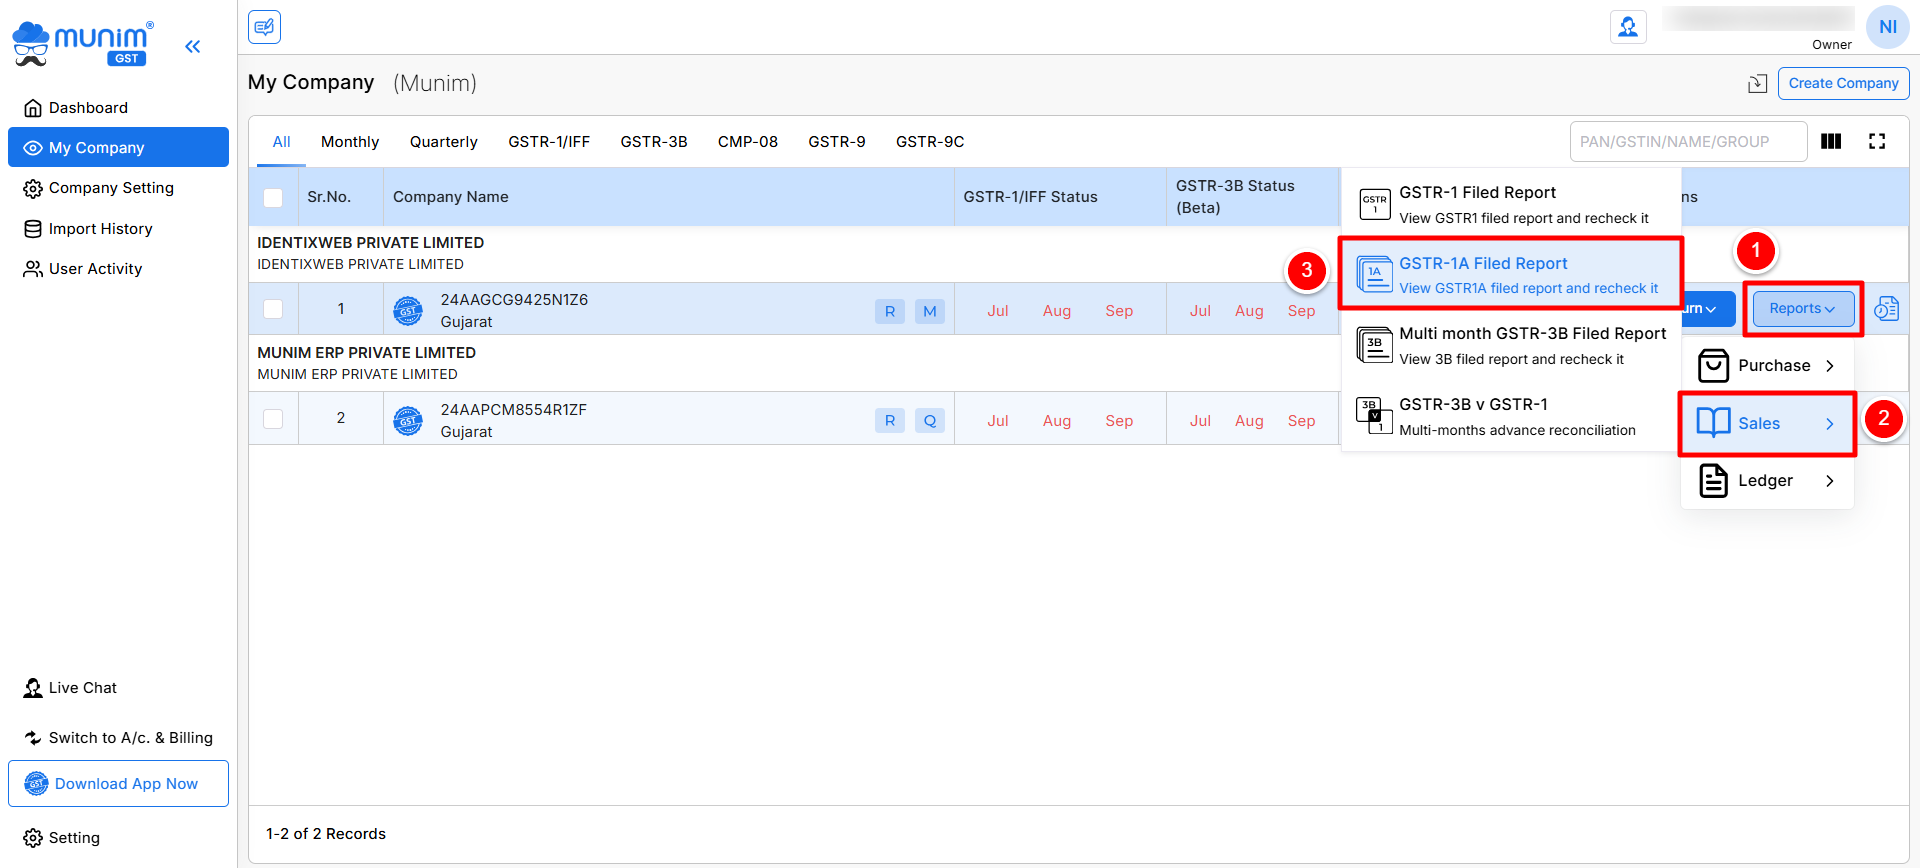This screenshot has height=868, width=1920.
Task: Click GSTIN 24AAGCG9425N1Z6 text
Action: point(514,300)
